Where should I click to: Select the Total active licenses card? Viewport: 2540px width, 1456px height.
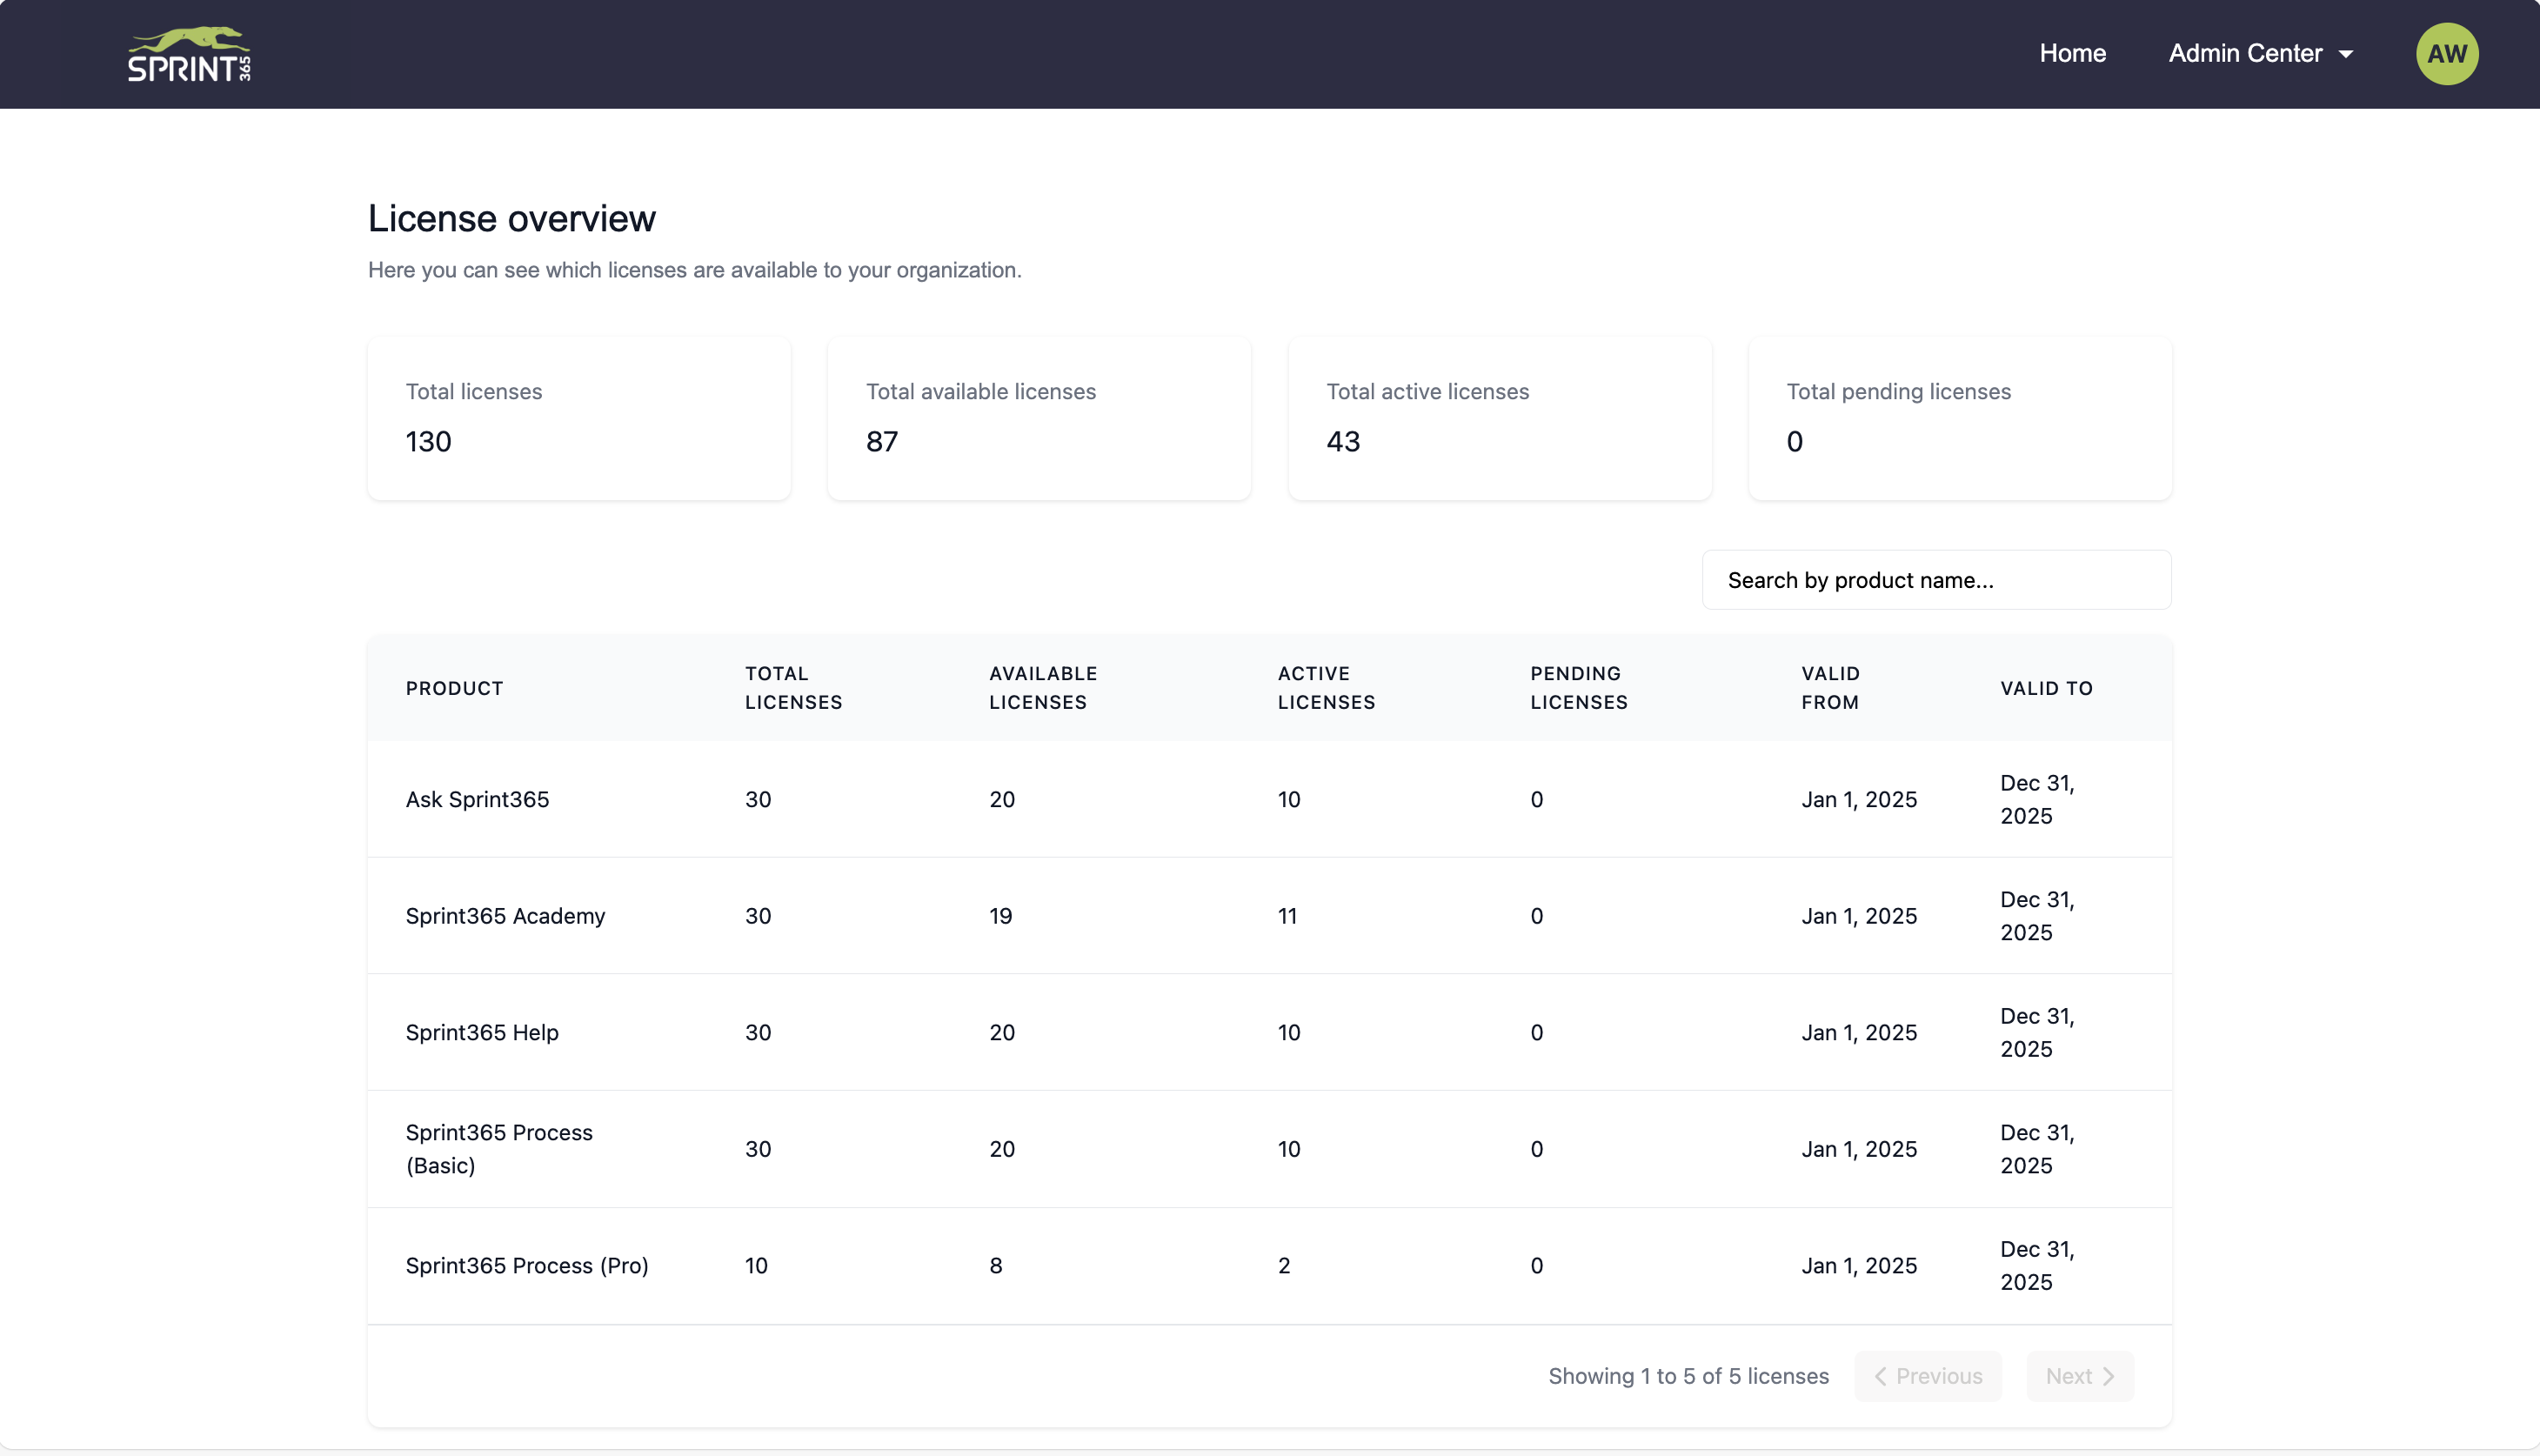1500,418
